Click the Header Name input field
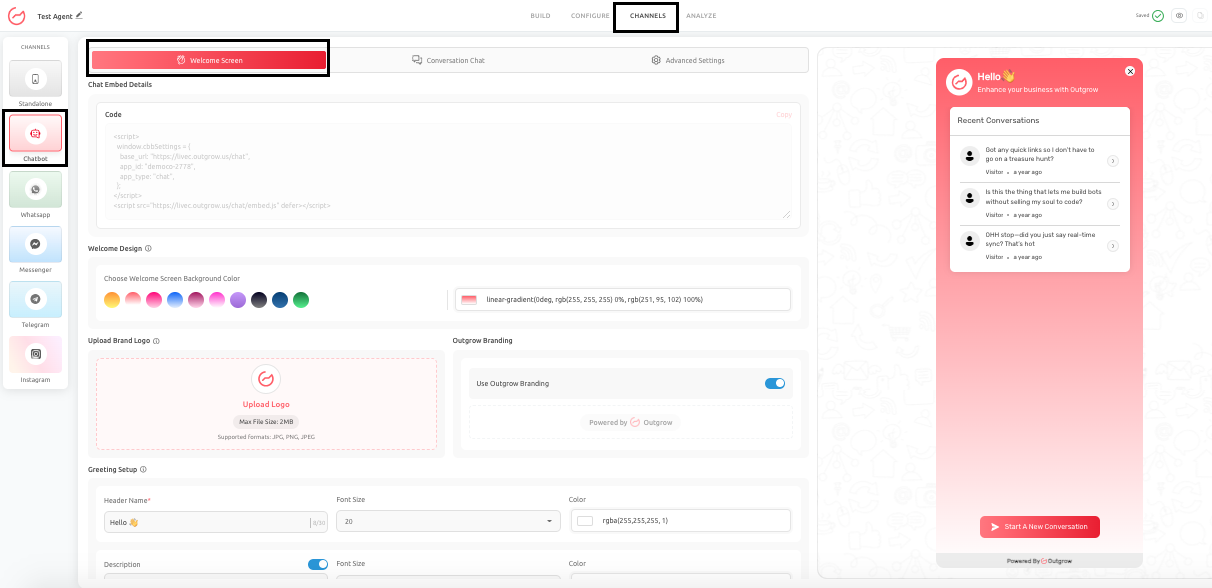This screenshot has width=1212, height=588. tap(216, 522)
